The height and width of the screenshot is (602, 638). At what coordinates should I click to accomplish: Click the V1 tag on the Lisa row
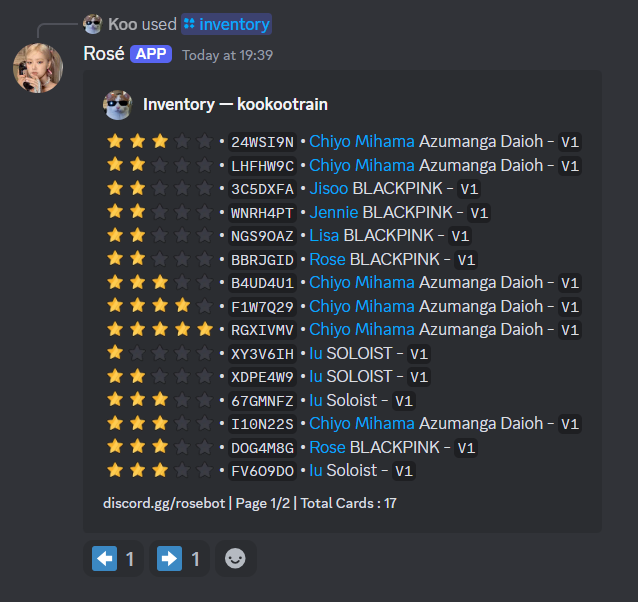[460, 236]
